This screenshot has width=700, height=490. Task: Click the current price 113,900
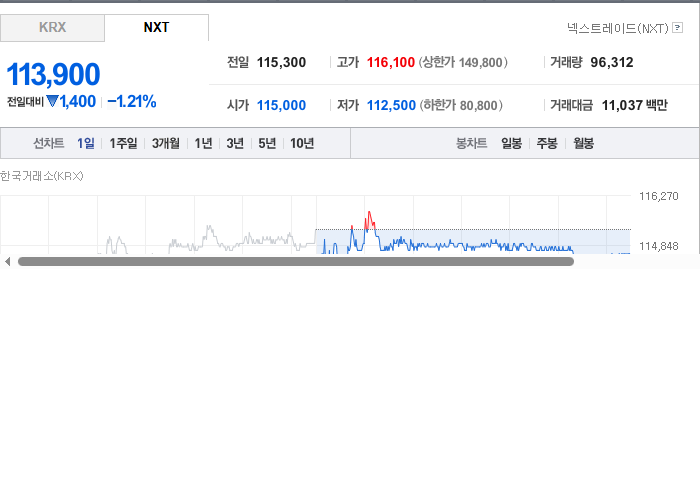53,74
